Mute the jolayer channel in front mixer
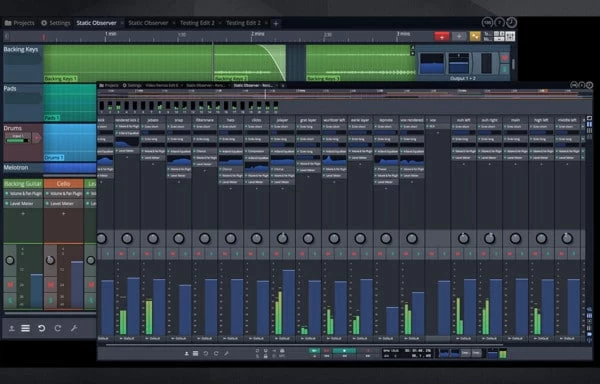The height and width of the screenshot is (384, 600). pyautogui.click(x=276, y=254)
